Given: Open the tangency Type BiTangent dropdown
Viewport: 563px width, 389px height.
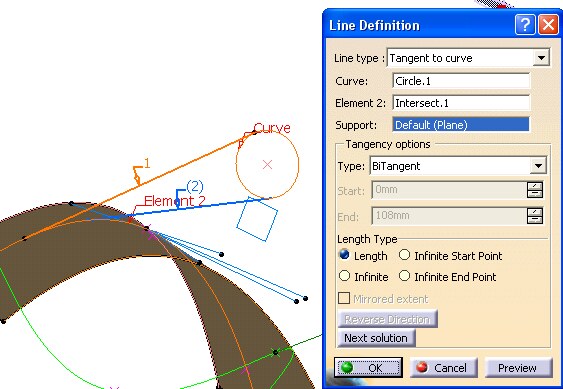Looking at the screenshot, I should (x=538, y=166).
